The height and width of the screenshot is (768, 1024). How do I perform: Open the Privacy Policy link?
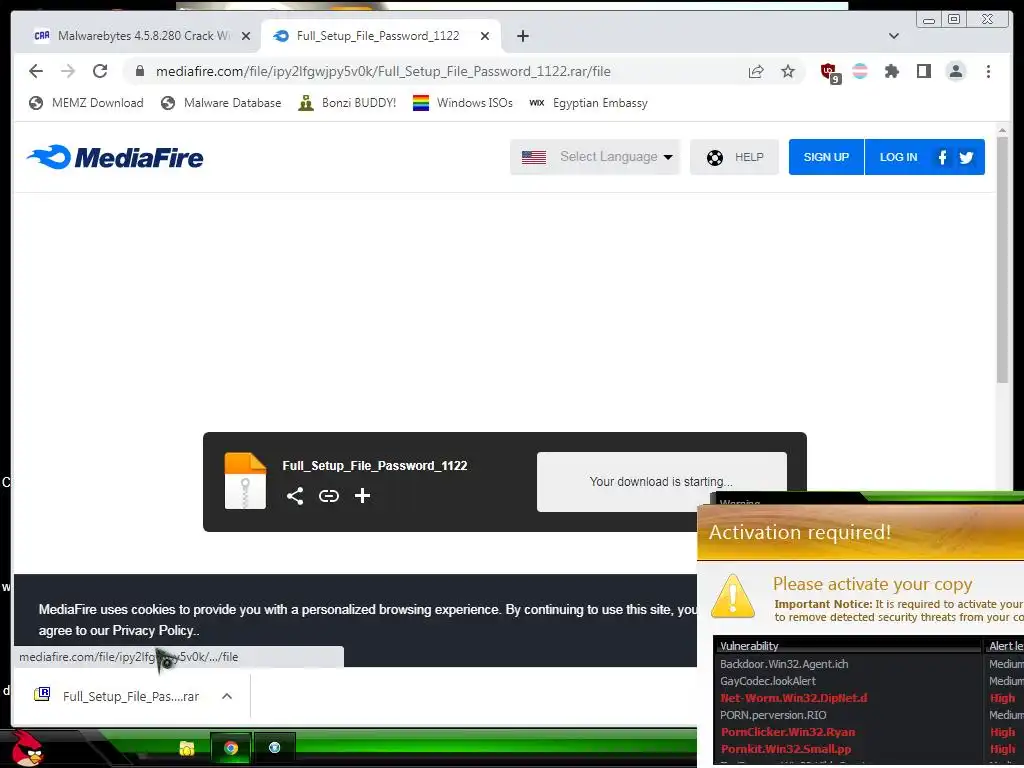coord(153,630)
